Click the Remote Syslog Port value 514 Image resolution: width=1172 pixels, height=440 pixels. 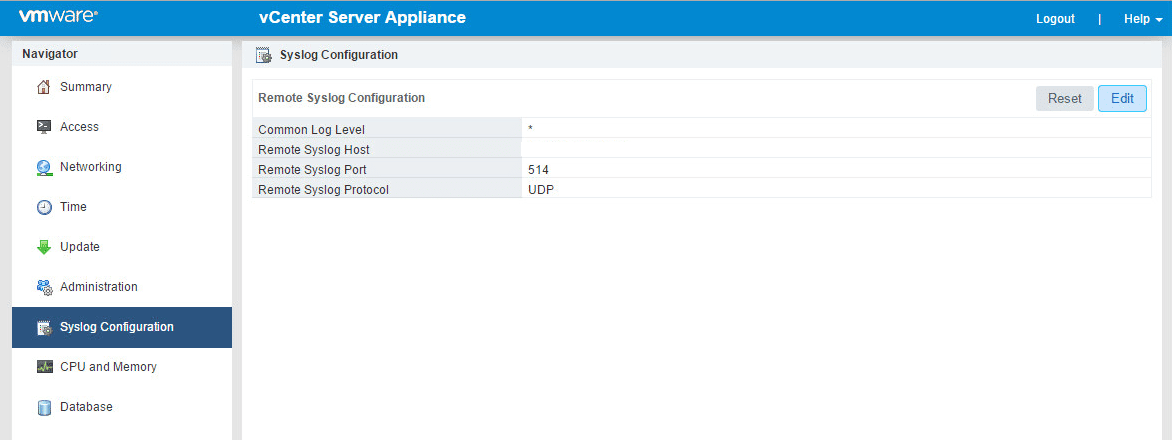tap(538, 169)
